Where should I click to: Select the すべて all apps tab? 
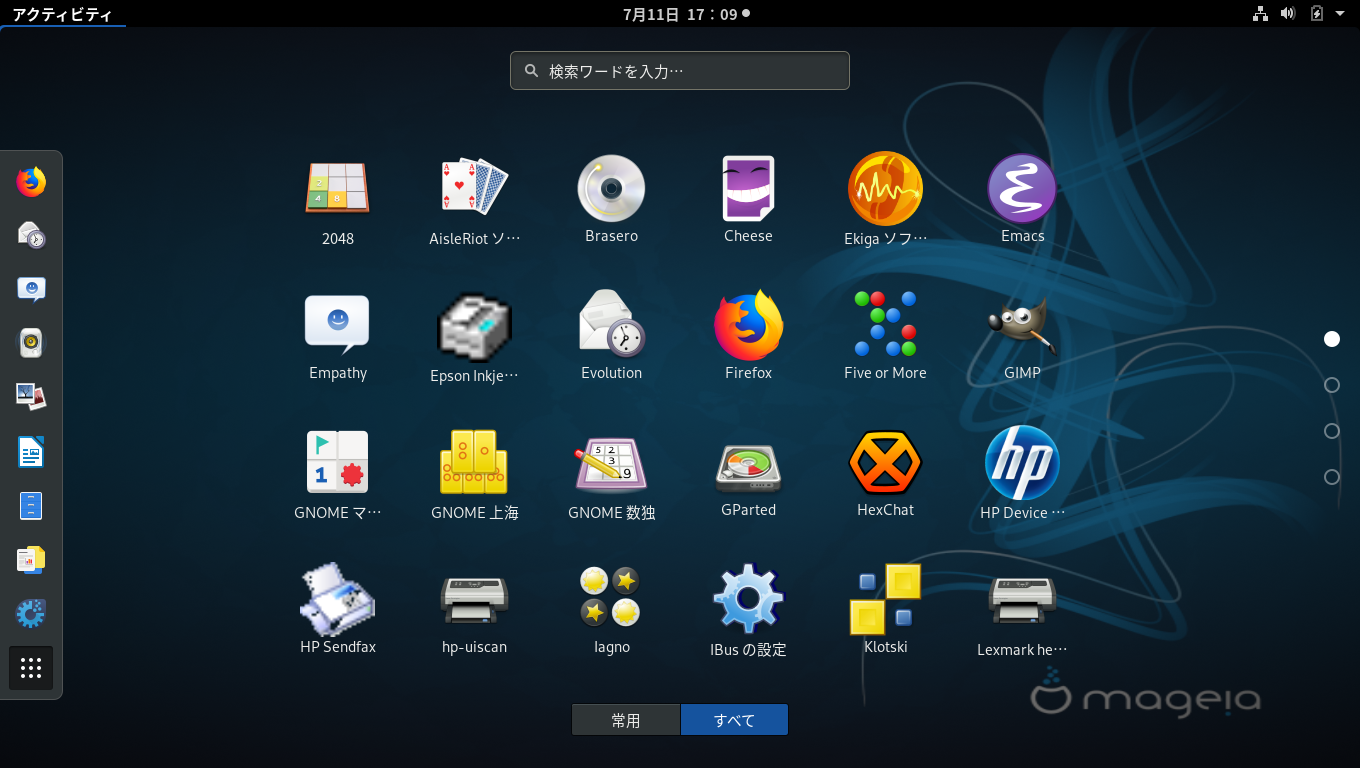(x=735, y=720)
